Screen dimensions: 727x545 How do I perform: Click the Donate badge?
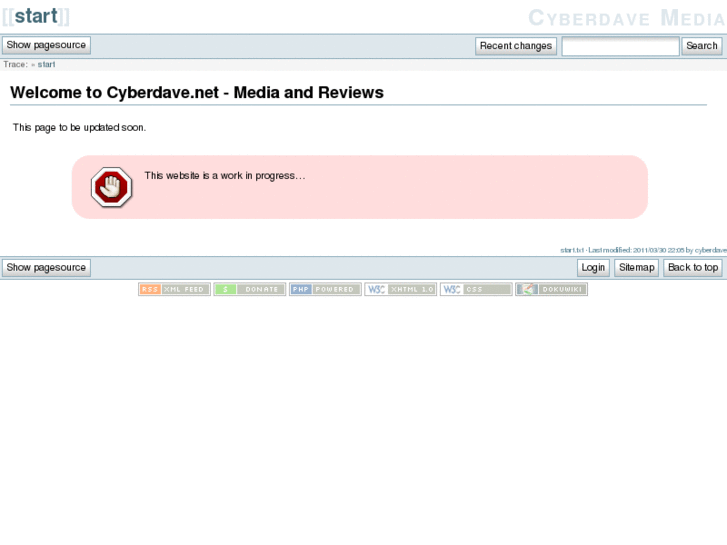pyautogui.click(x=249, y=289)
